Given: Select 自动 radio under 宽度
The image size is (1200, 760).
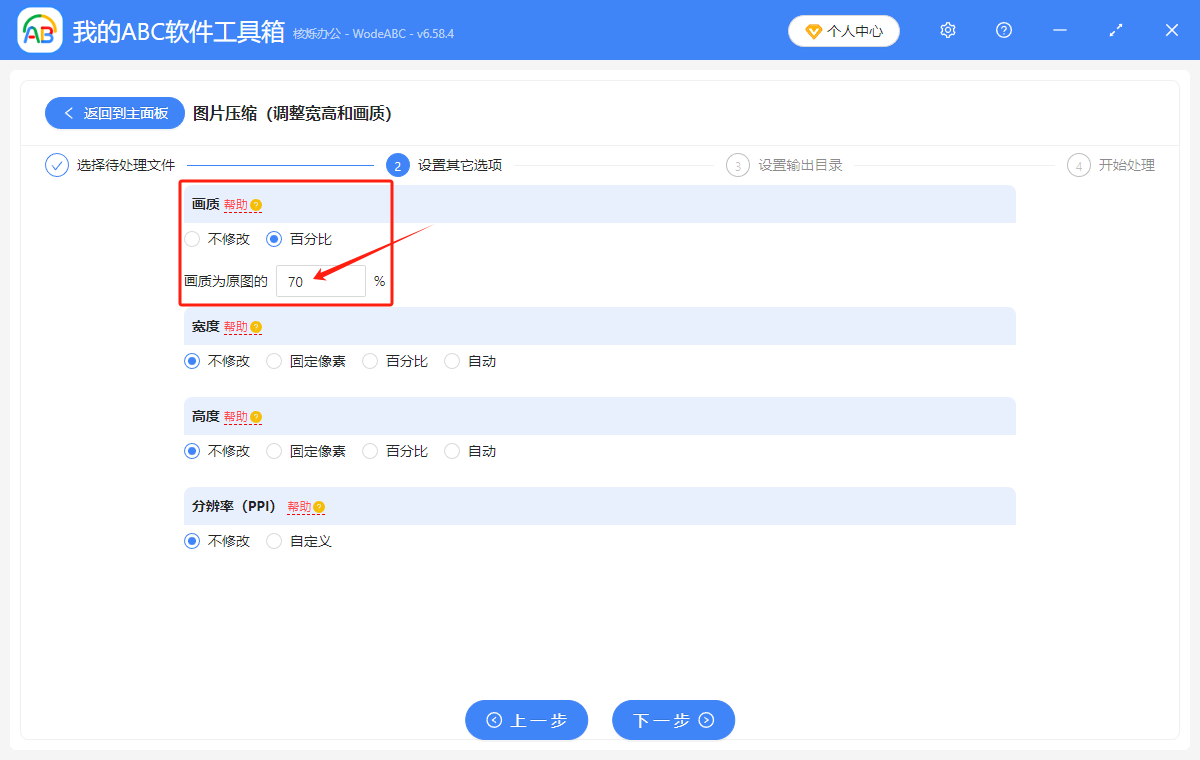Looking at the screenshot, I should click(451, 361).
